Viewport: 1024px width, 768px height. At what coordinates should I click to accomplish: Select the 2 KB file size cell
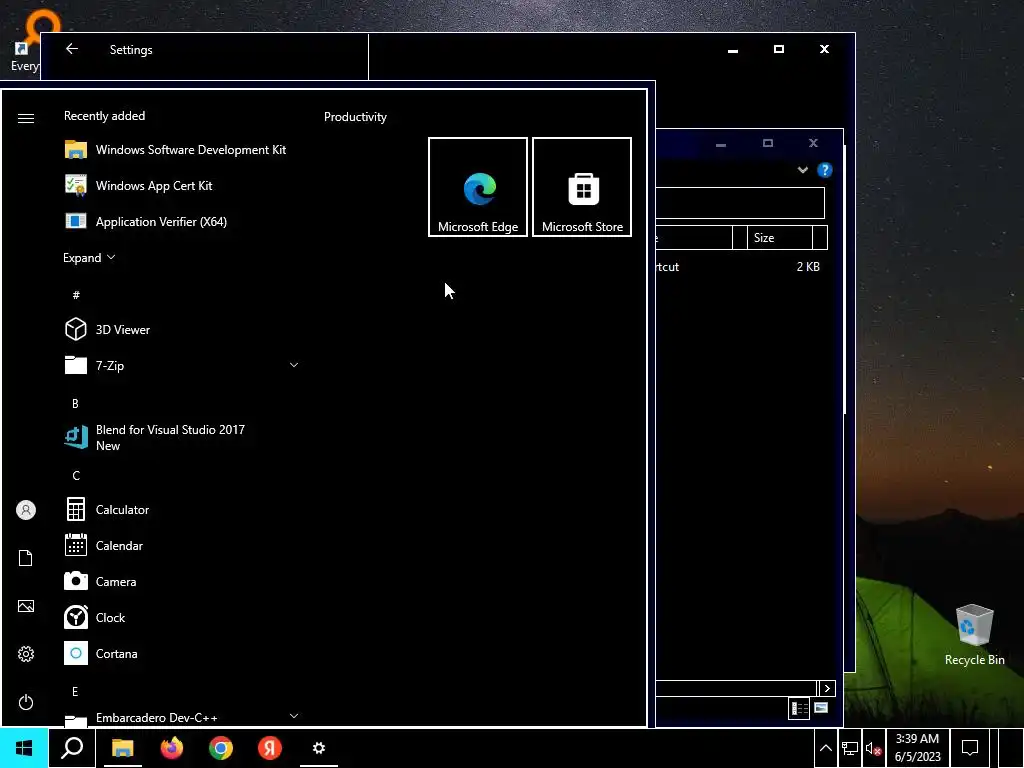coord(808,266)
